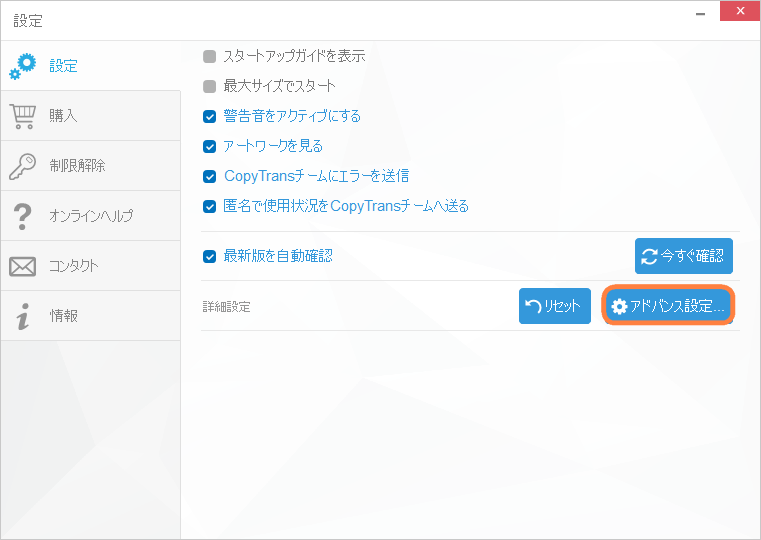
Task: Open アドバンス設定... button
Action: click(668, 306)
